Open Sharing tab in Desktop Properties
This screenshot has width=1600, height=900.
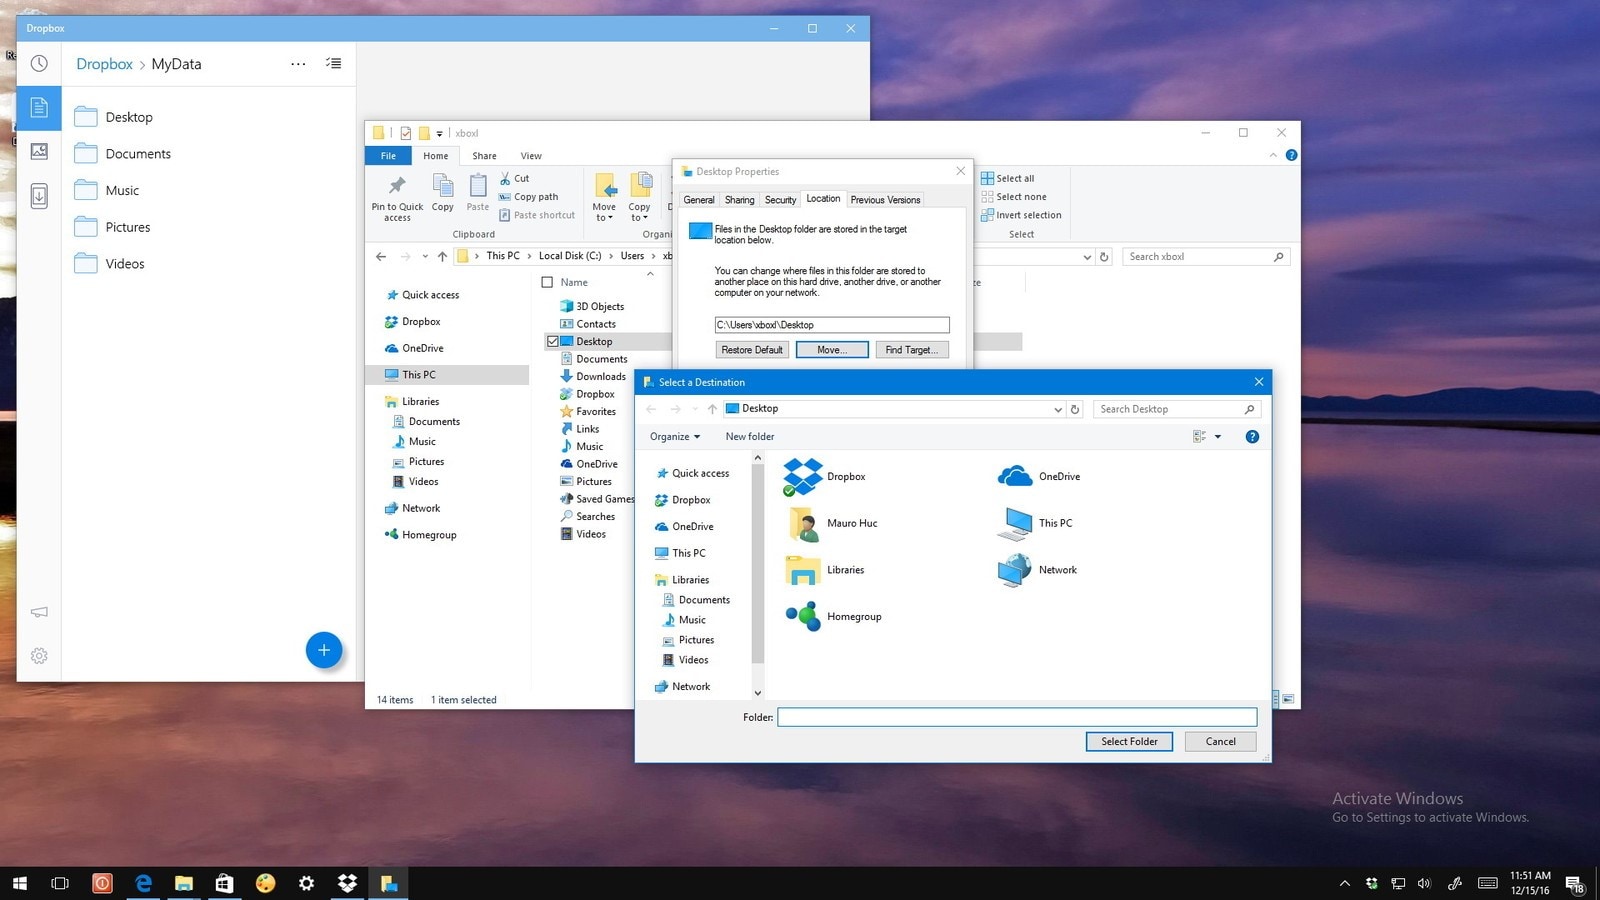pyautogui.click(x=740, y=200)
